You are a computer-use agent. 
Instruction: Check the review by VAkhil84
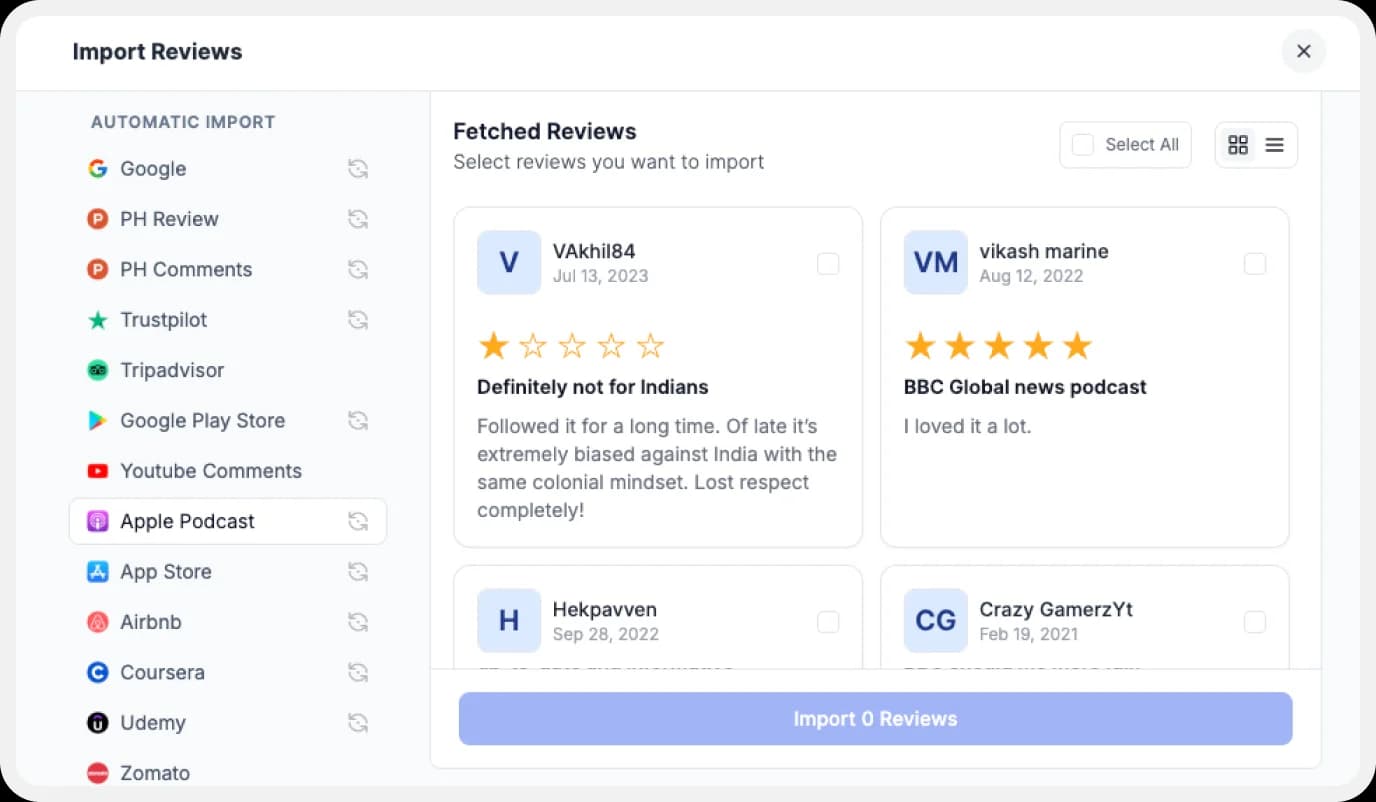828,264
